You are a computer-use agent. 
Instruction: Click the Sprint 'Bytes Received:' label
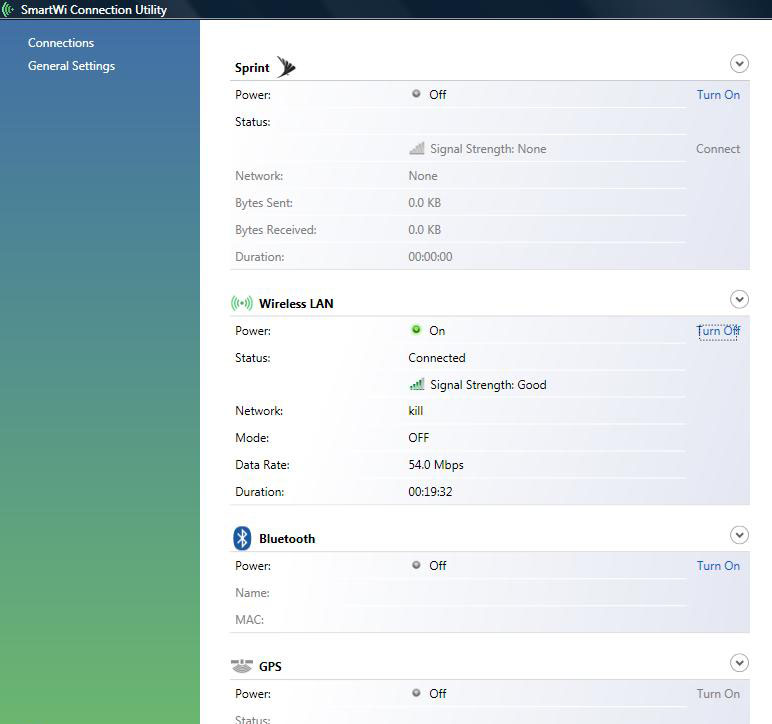276,230
